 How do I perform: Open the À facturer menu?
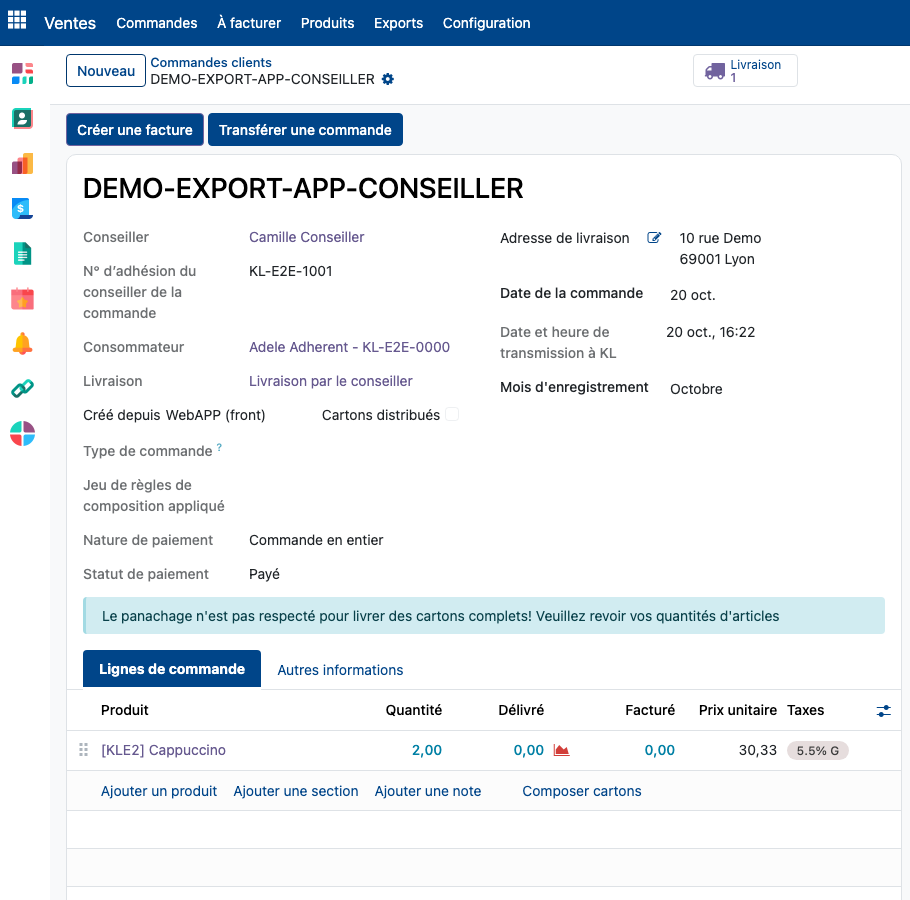pyautogui.click(x=249, y=23)
